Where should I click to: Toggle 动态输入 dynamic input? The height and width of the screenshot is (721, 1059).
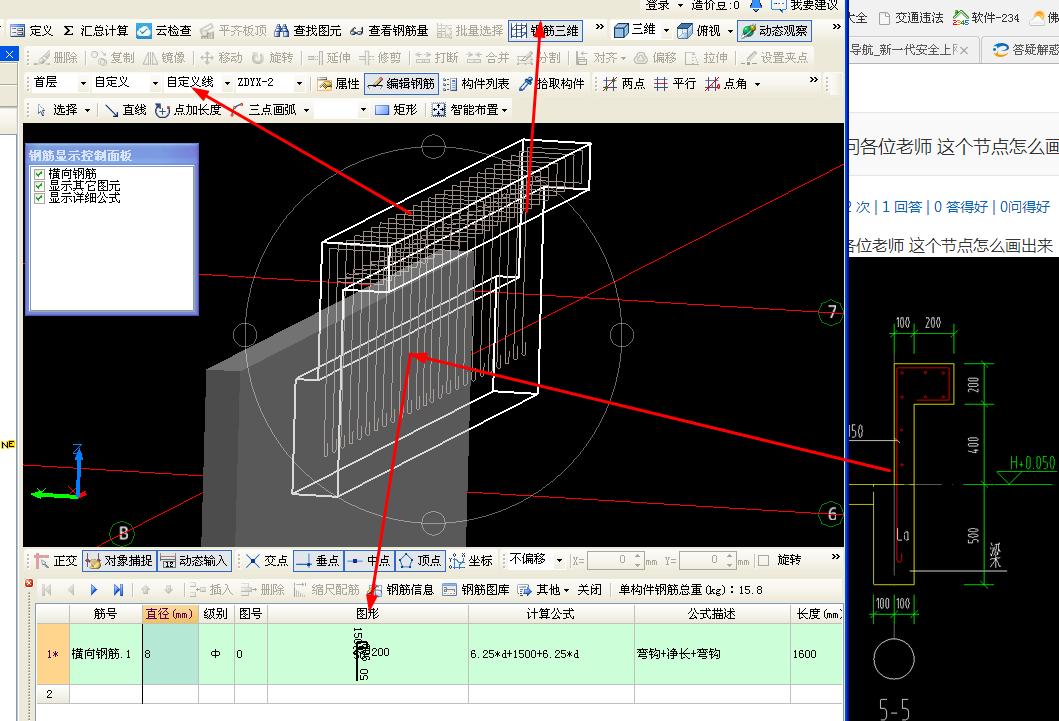point(195,561)
